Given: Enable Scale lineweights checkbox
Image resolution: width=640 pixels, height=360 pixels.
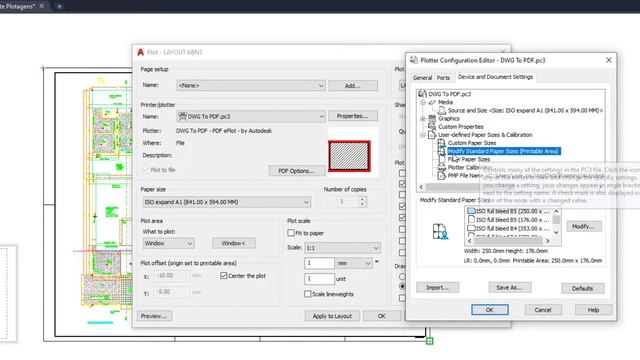Looking at the screenshot, I should (x=307, y=294).
